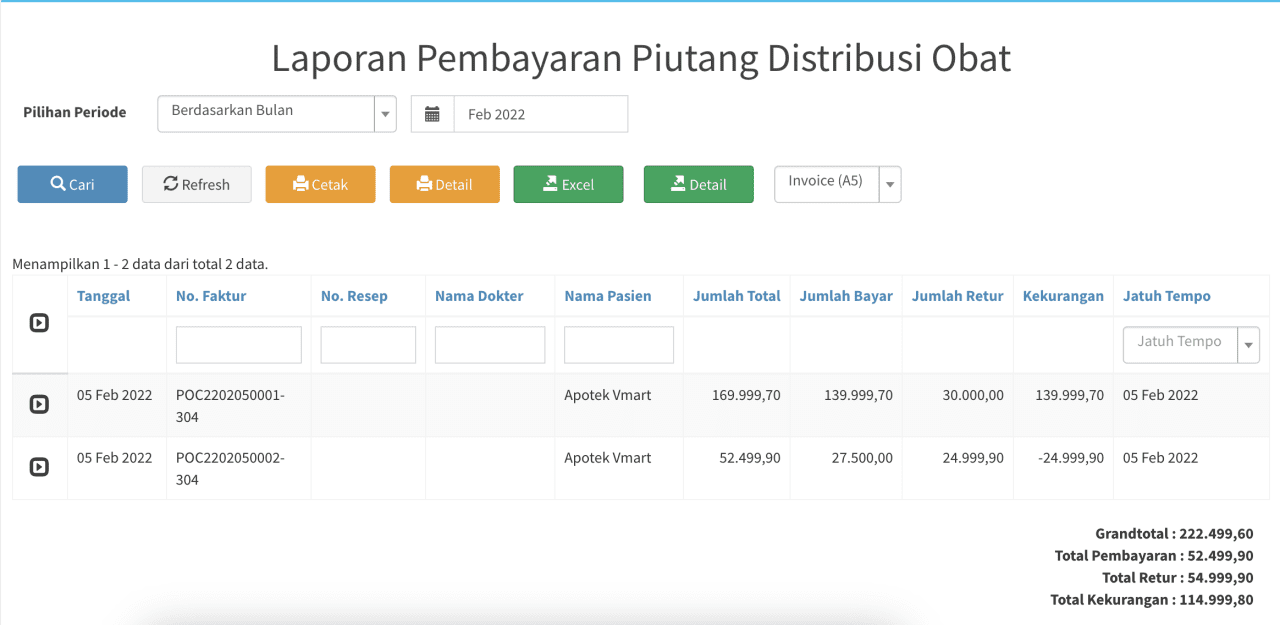Focus the Nama Pasien filter field
Image resolution: width=1280 pixels, height=625 pixels.
point(619,344)
